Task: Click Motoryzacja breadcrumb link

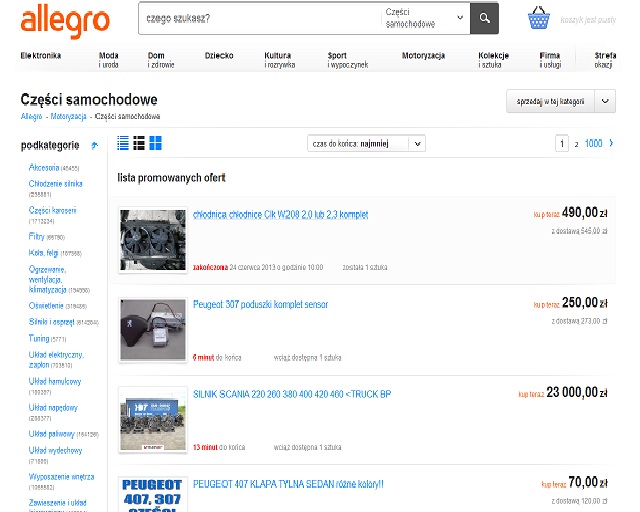Action: [x=68, y=116]
